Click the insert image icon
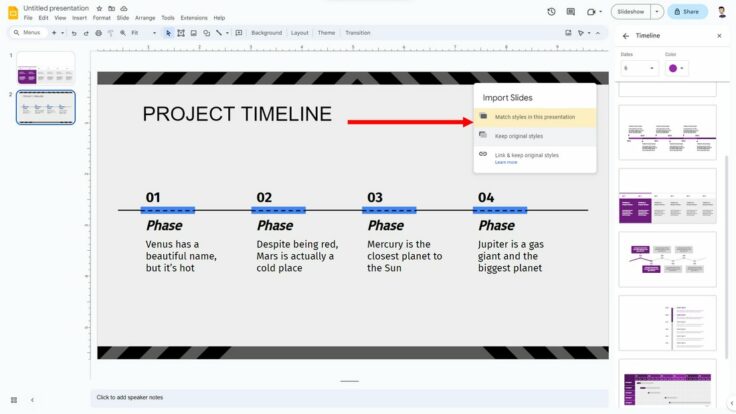Viewport: 736px width, 414px height. [x=193, y=33]
